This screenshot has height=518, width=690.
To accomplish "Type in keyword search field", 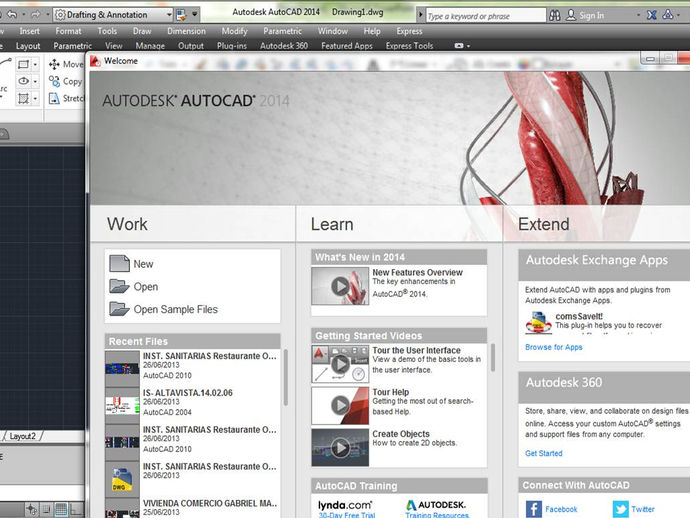I will pyautogui.click(x=485, y=16).
